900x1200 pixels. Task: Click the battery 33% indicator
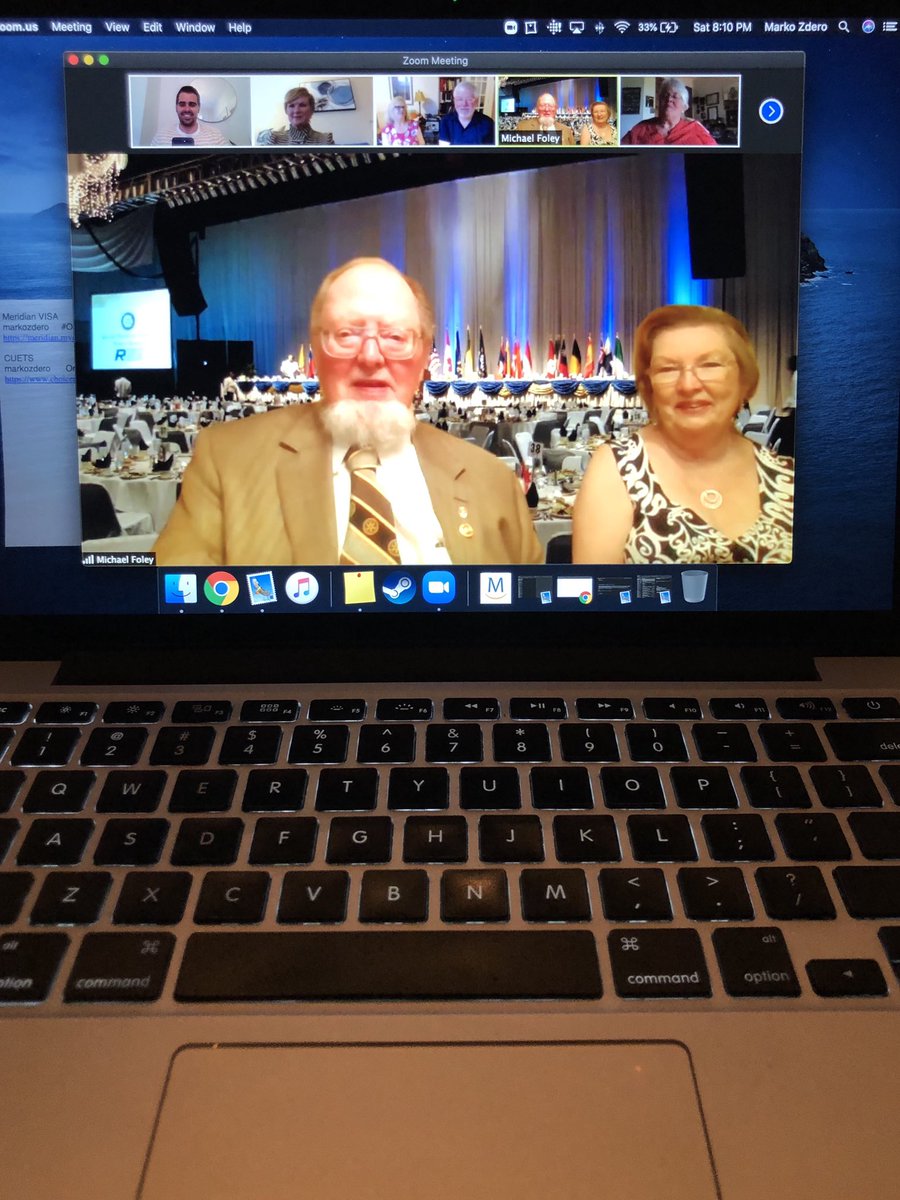[x=658, y=27]
